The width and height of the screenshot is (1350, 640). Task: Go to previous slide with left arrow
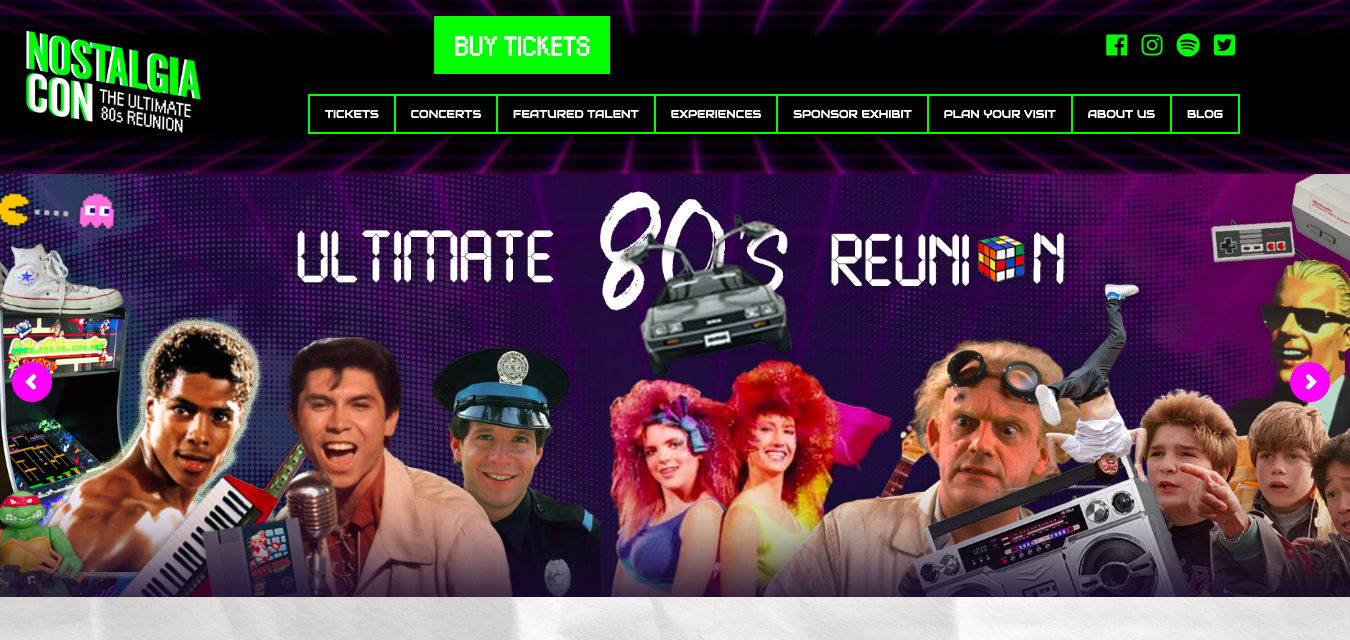32,382
